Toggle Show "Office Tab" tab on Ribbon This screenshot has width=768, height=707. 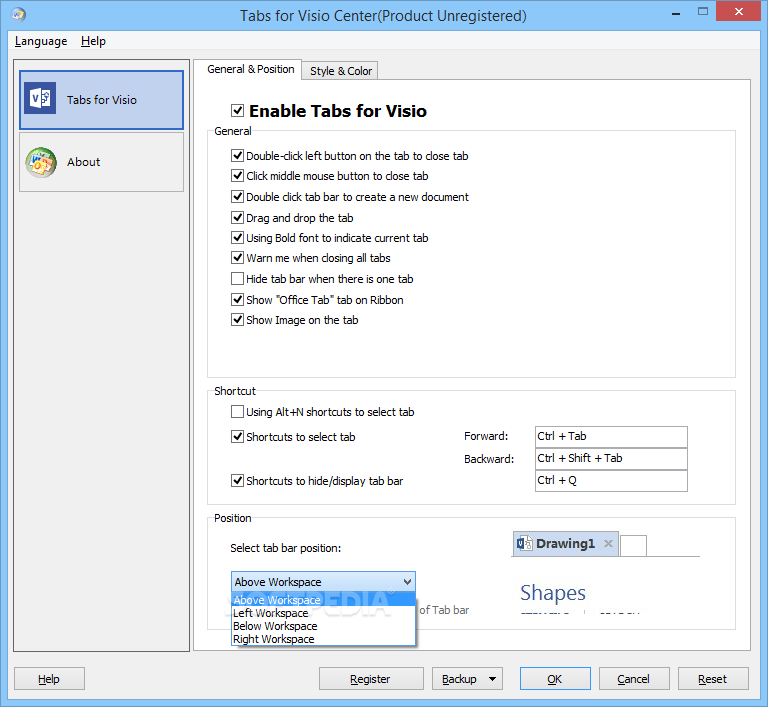(238, 300)
